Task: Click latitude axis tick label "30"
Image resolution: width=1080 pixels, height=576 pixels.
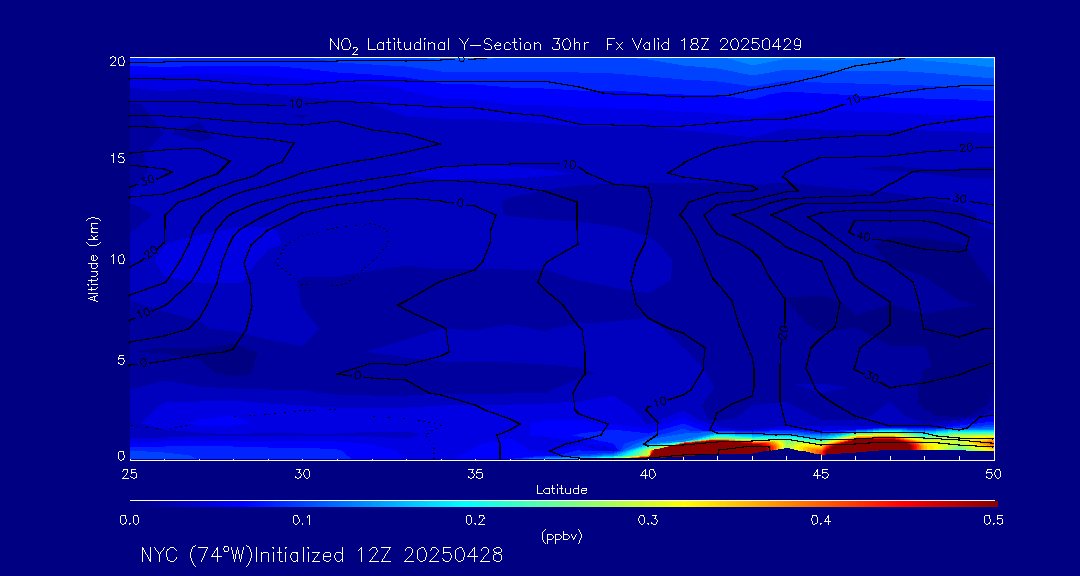Action: 302,474
